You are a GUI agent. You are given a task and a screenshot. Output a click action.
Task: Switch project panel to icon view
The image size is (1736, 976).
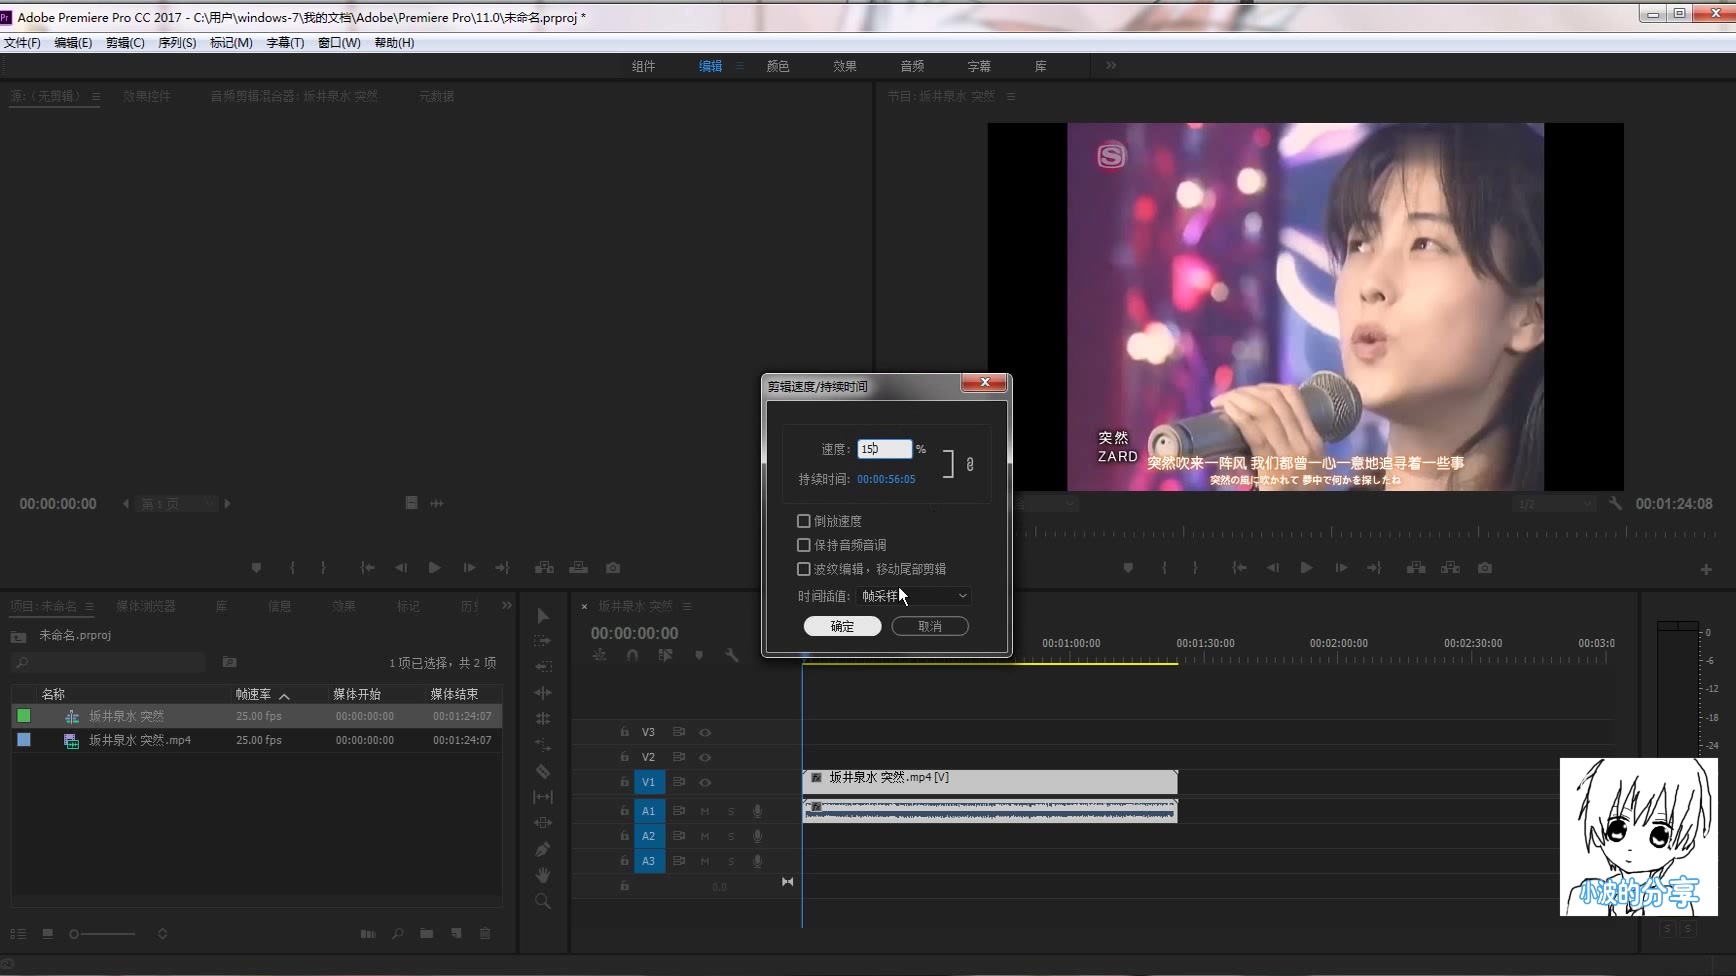(x=47, y=933)
